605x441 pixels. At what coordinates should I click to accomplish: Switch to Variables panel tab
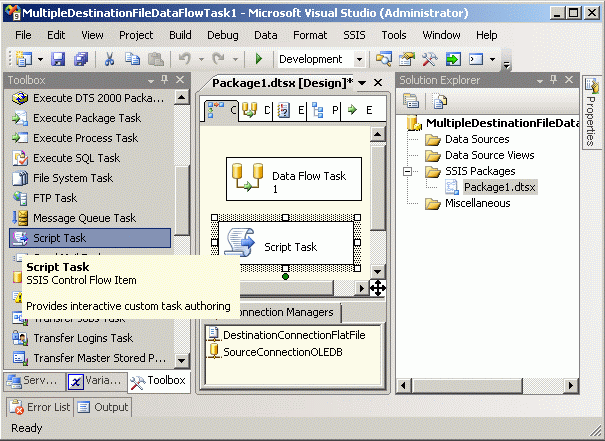(x=96, y=381)
